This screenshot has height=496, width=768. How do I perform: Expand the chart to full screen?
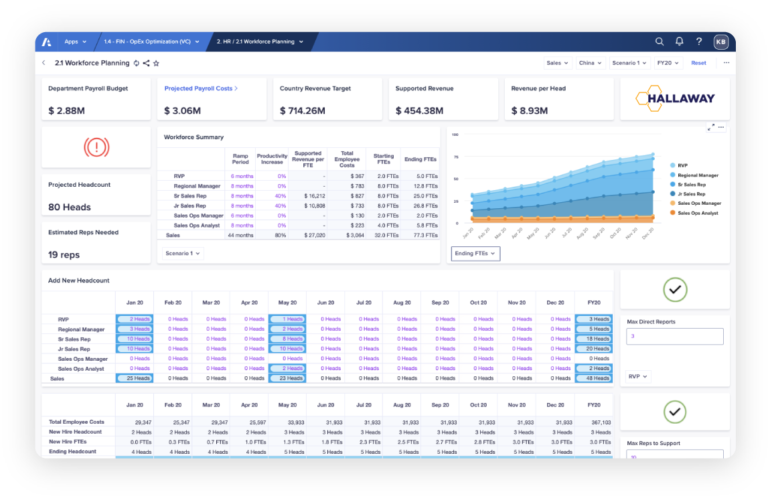(x=711, y=127)
